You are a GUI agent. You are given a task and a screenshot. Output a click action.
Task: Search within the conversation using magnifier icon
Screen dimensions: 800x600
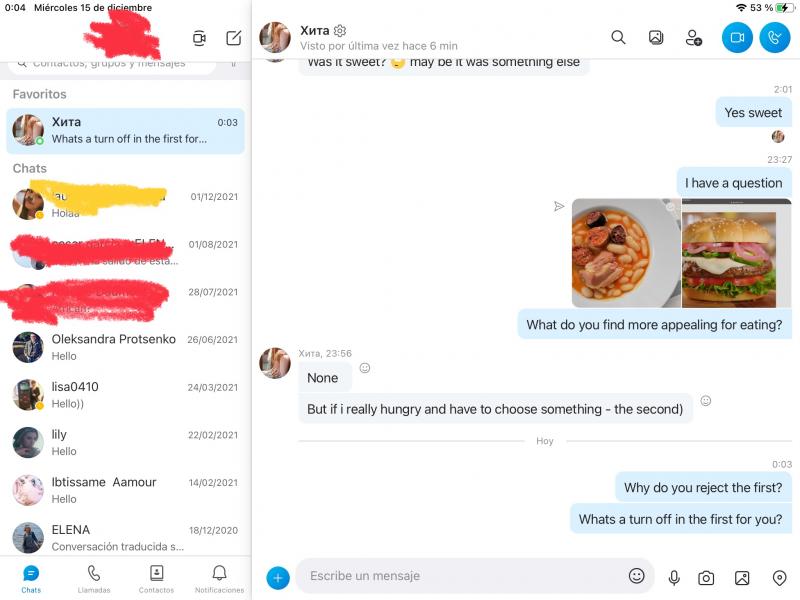(x=618, y=37)
